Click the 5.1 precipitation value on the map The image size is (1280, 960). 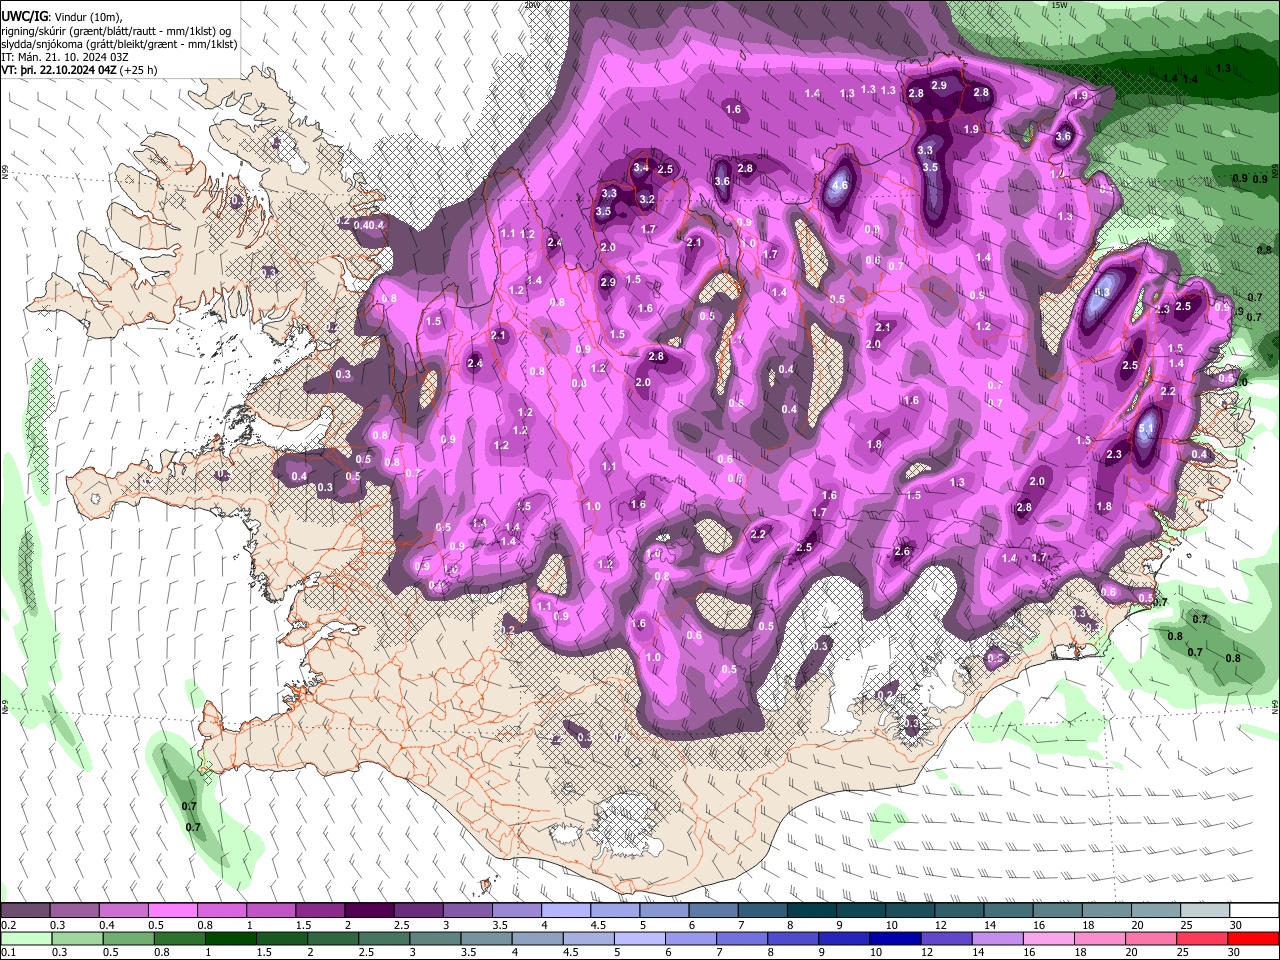click(1146, 428)
